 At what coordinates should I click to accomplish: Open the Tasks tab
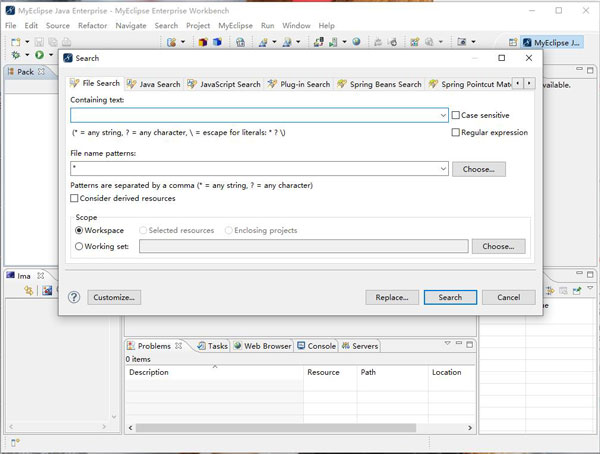[x=213, y=346]
